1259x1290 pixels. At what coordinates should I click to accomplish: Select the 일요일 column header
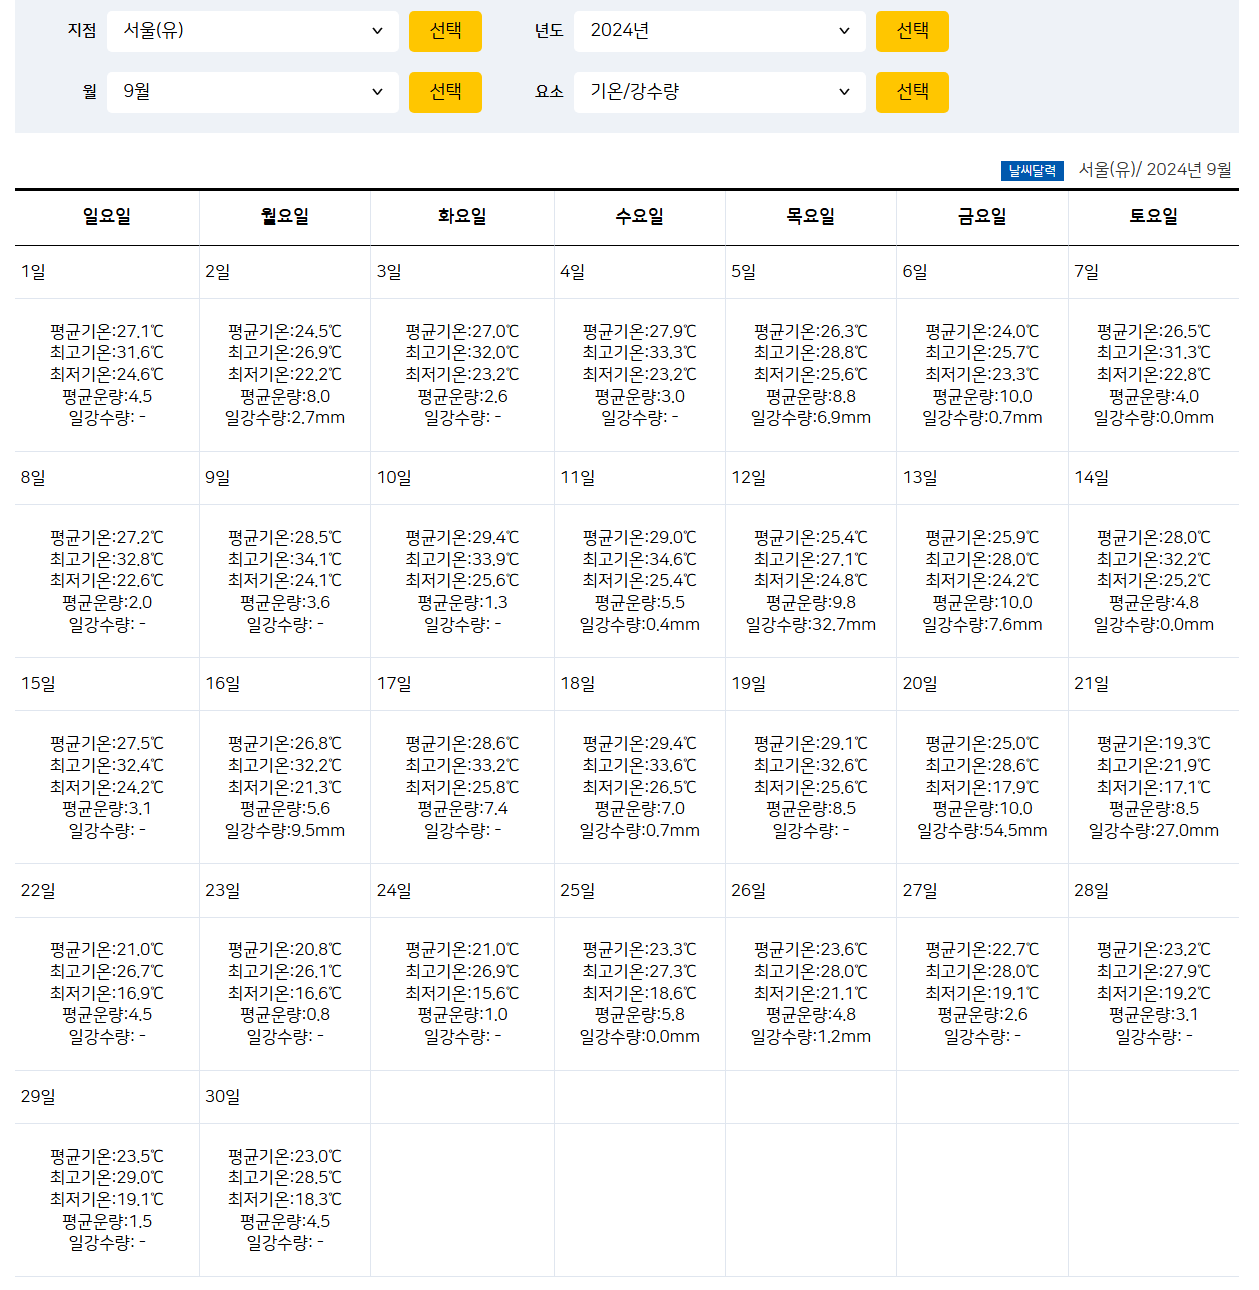pyautogui.click(x=107, y=217)
